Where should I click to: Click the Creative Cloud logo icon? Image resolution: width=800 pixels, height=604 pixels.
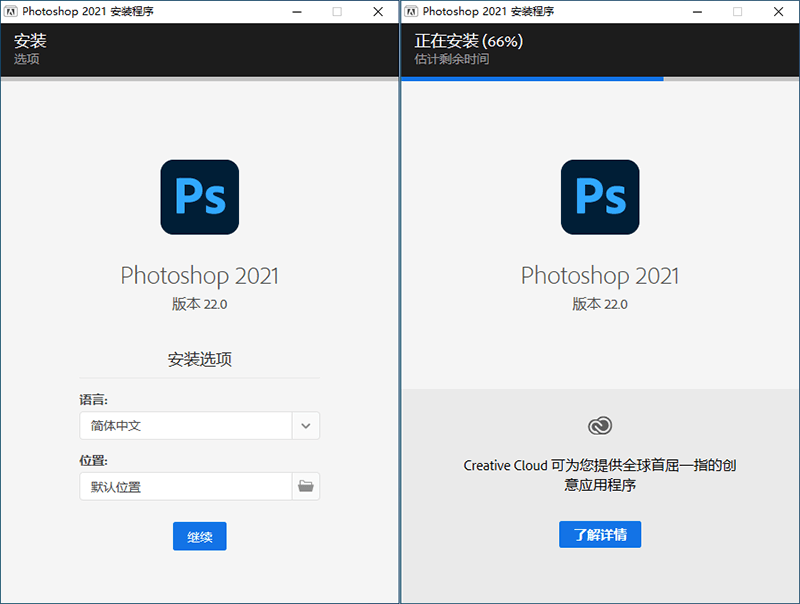coord(600,425)
